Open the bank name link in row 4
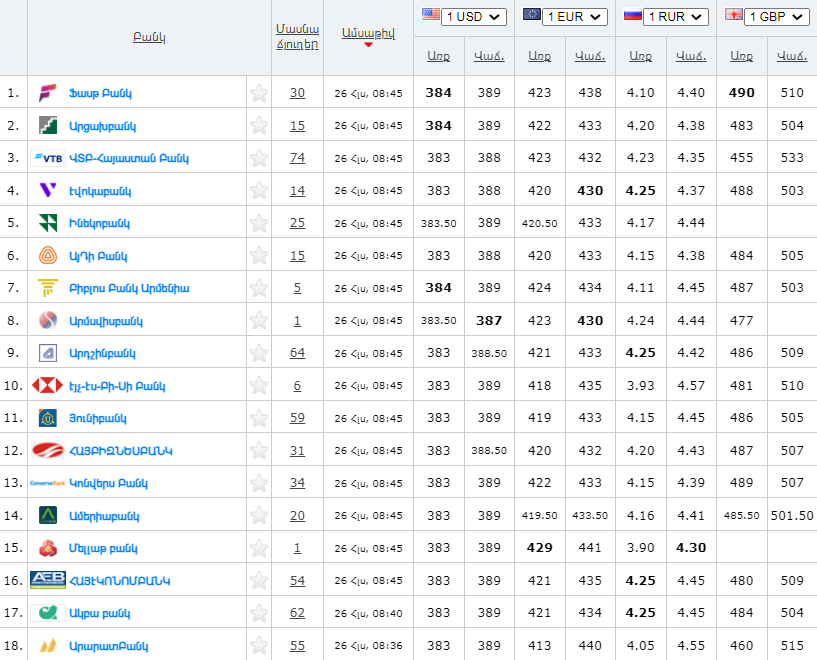Viewport: 817px width, 660px height. (100, 191)
